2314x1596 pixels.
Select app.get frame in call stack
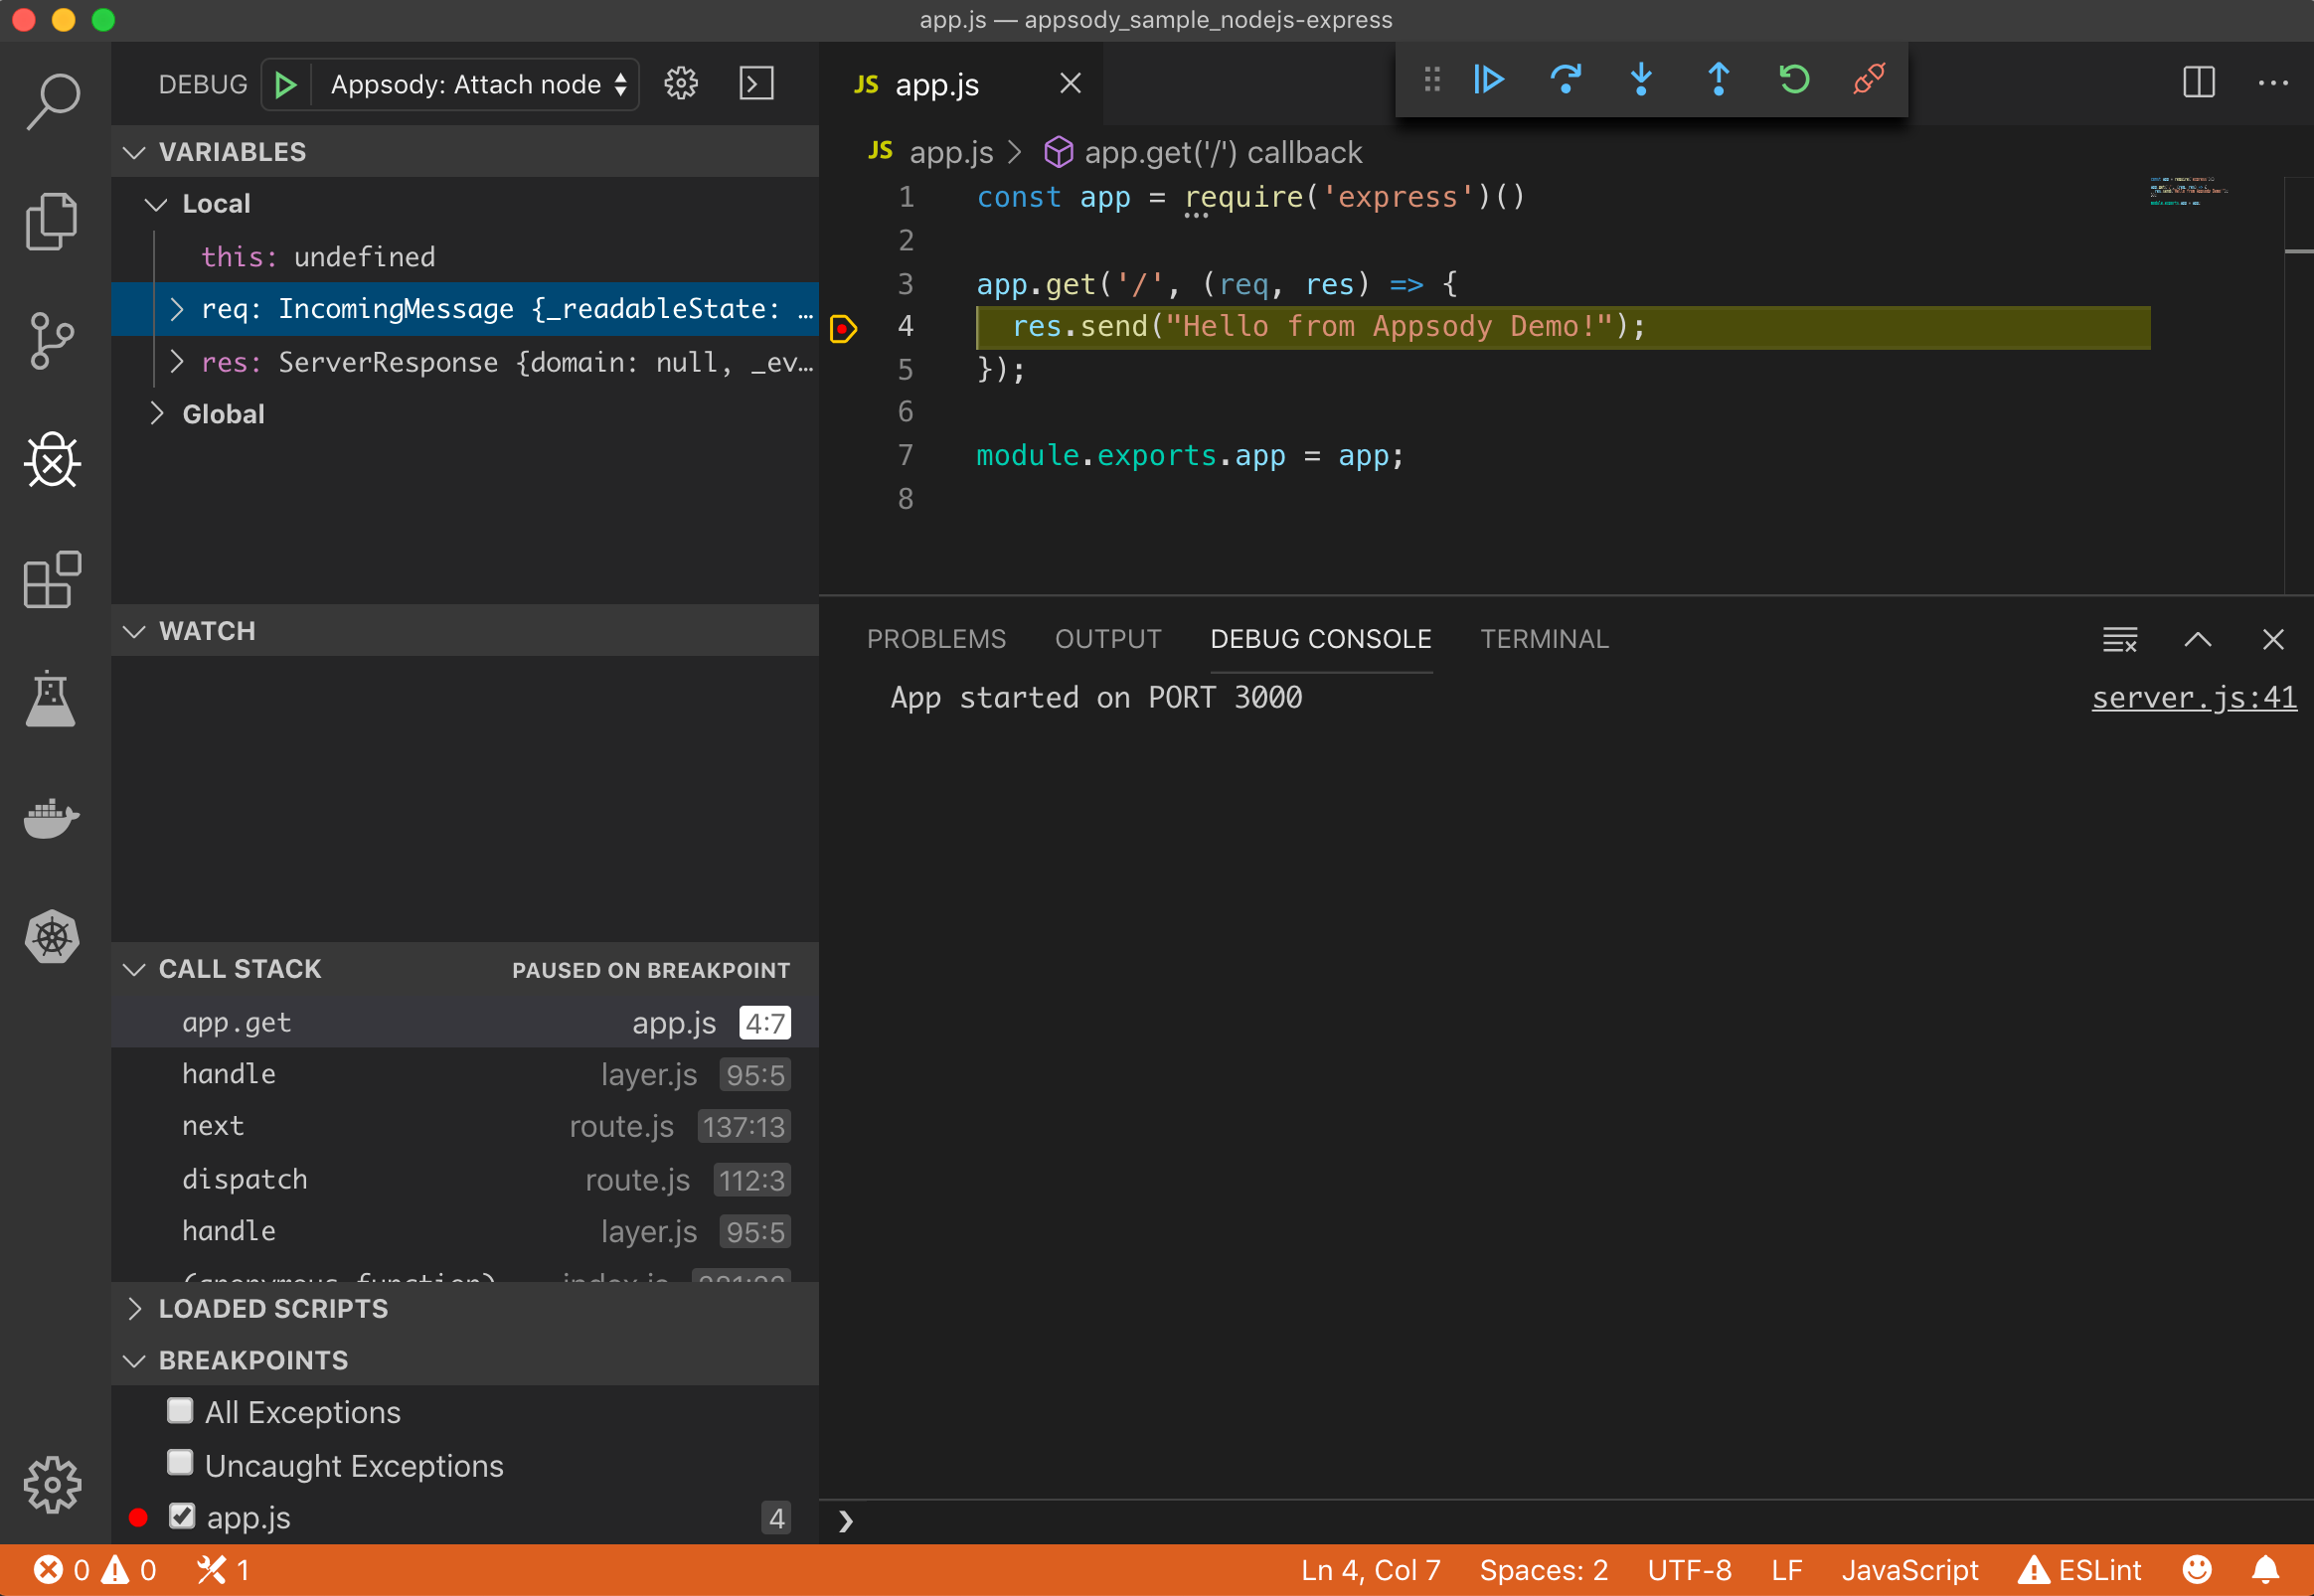[x=465, y=1023]
